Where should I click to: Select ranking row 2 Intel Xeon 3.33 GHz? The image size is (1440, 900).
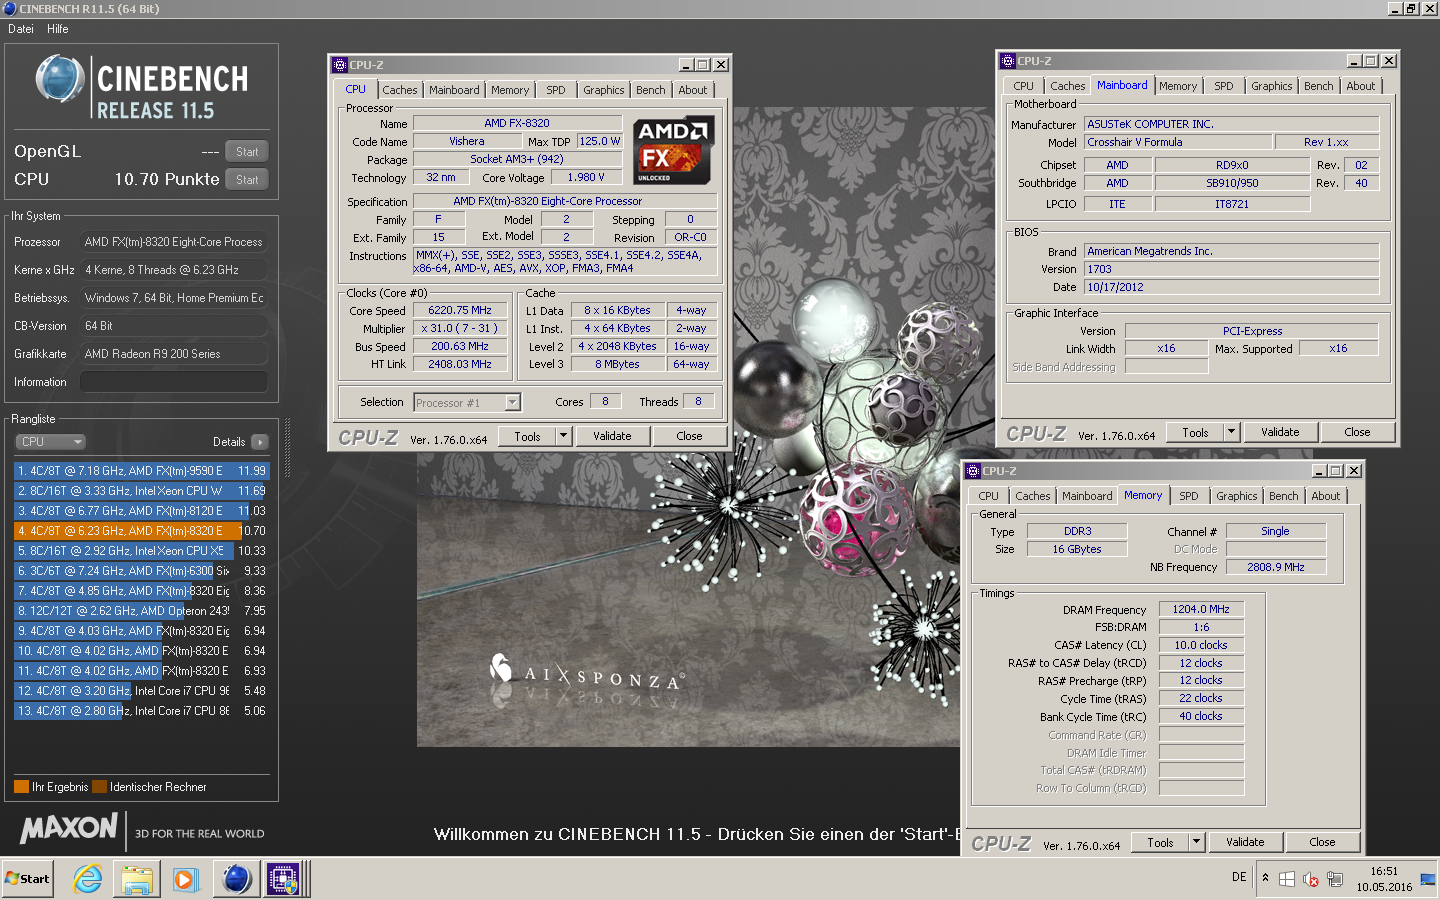[142, 491]
